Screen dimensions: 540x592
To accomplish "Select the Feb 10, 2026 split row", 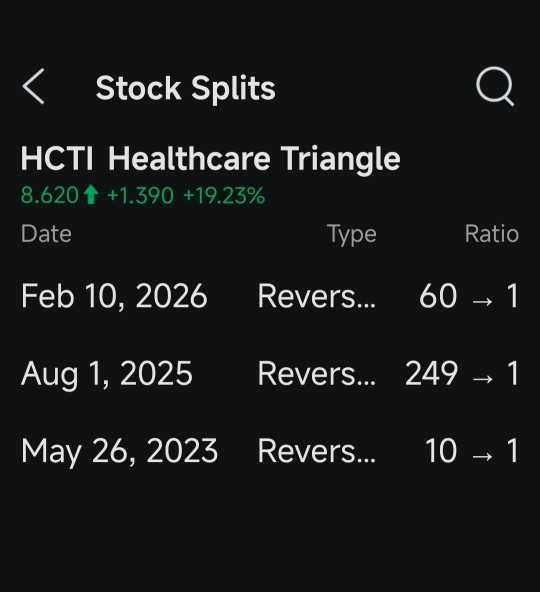I will (270, 296).
